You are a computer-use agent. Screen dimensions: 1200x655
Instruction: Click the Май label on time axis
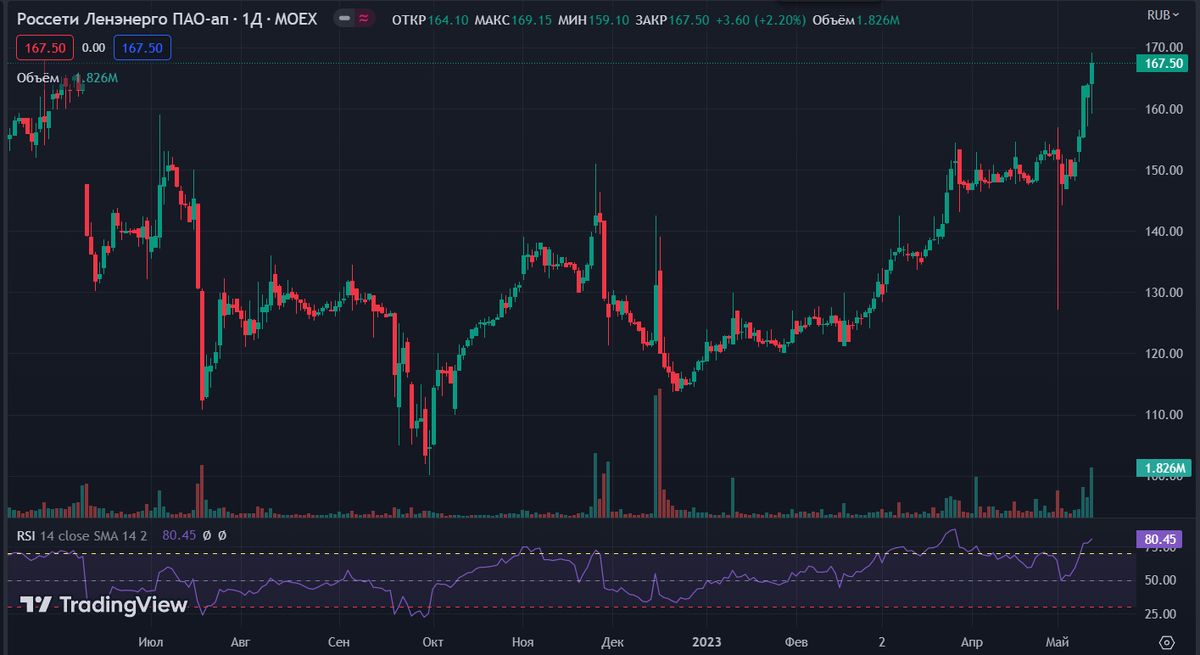[x=1057, y=640]
